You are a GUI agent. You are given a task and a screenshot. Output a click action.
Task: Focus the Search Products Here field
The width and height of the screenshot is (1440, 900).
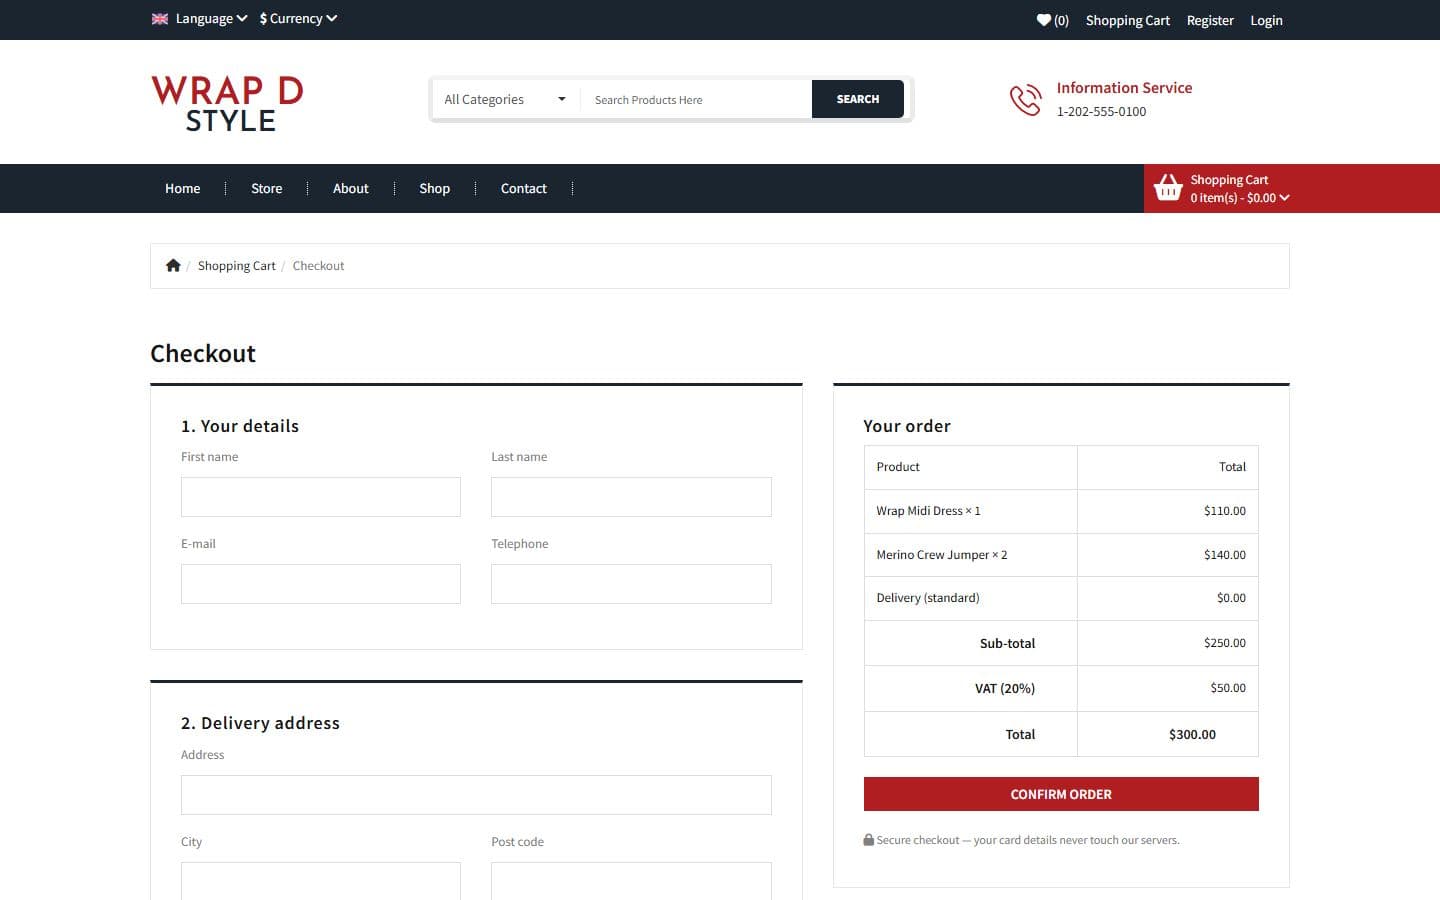696,100
